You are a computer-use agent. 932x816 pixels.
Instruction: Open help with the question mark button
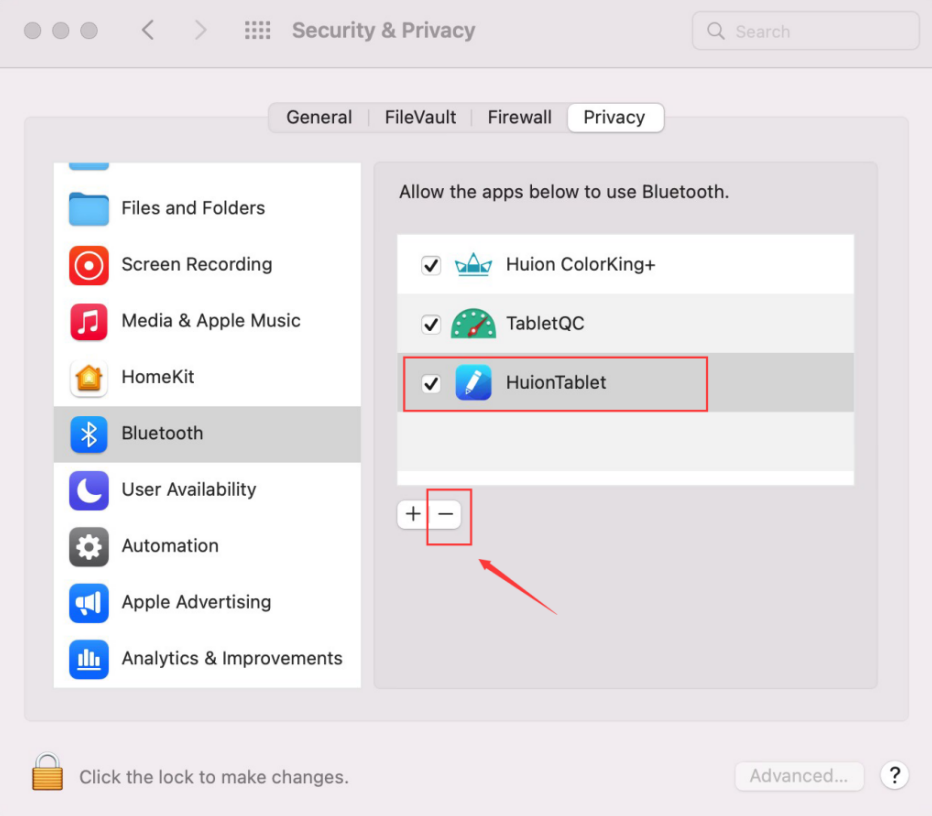point(895,775)
